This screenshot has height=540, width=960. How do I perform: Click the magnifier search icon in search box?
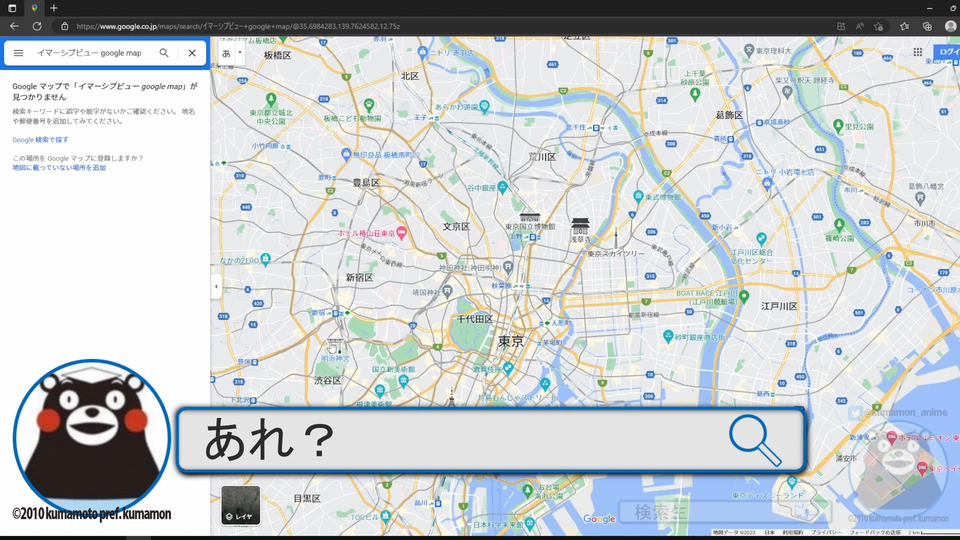(x=164, y=53)
